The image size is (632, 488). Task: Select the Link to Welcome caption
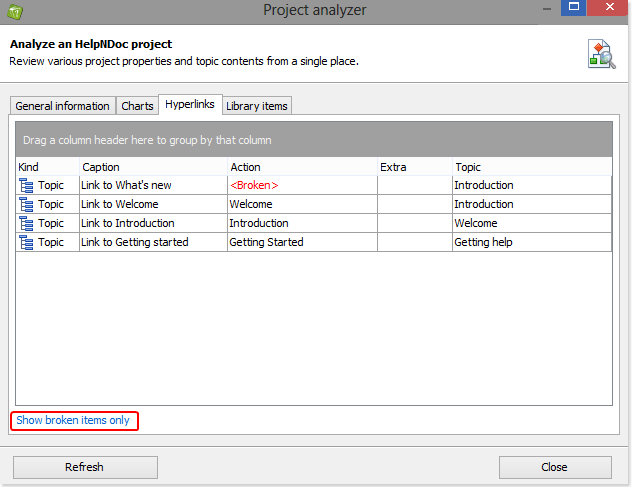[x=154, y=204]
